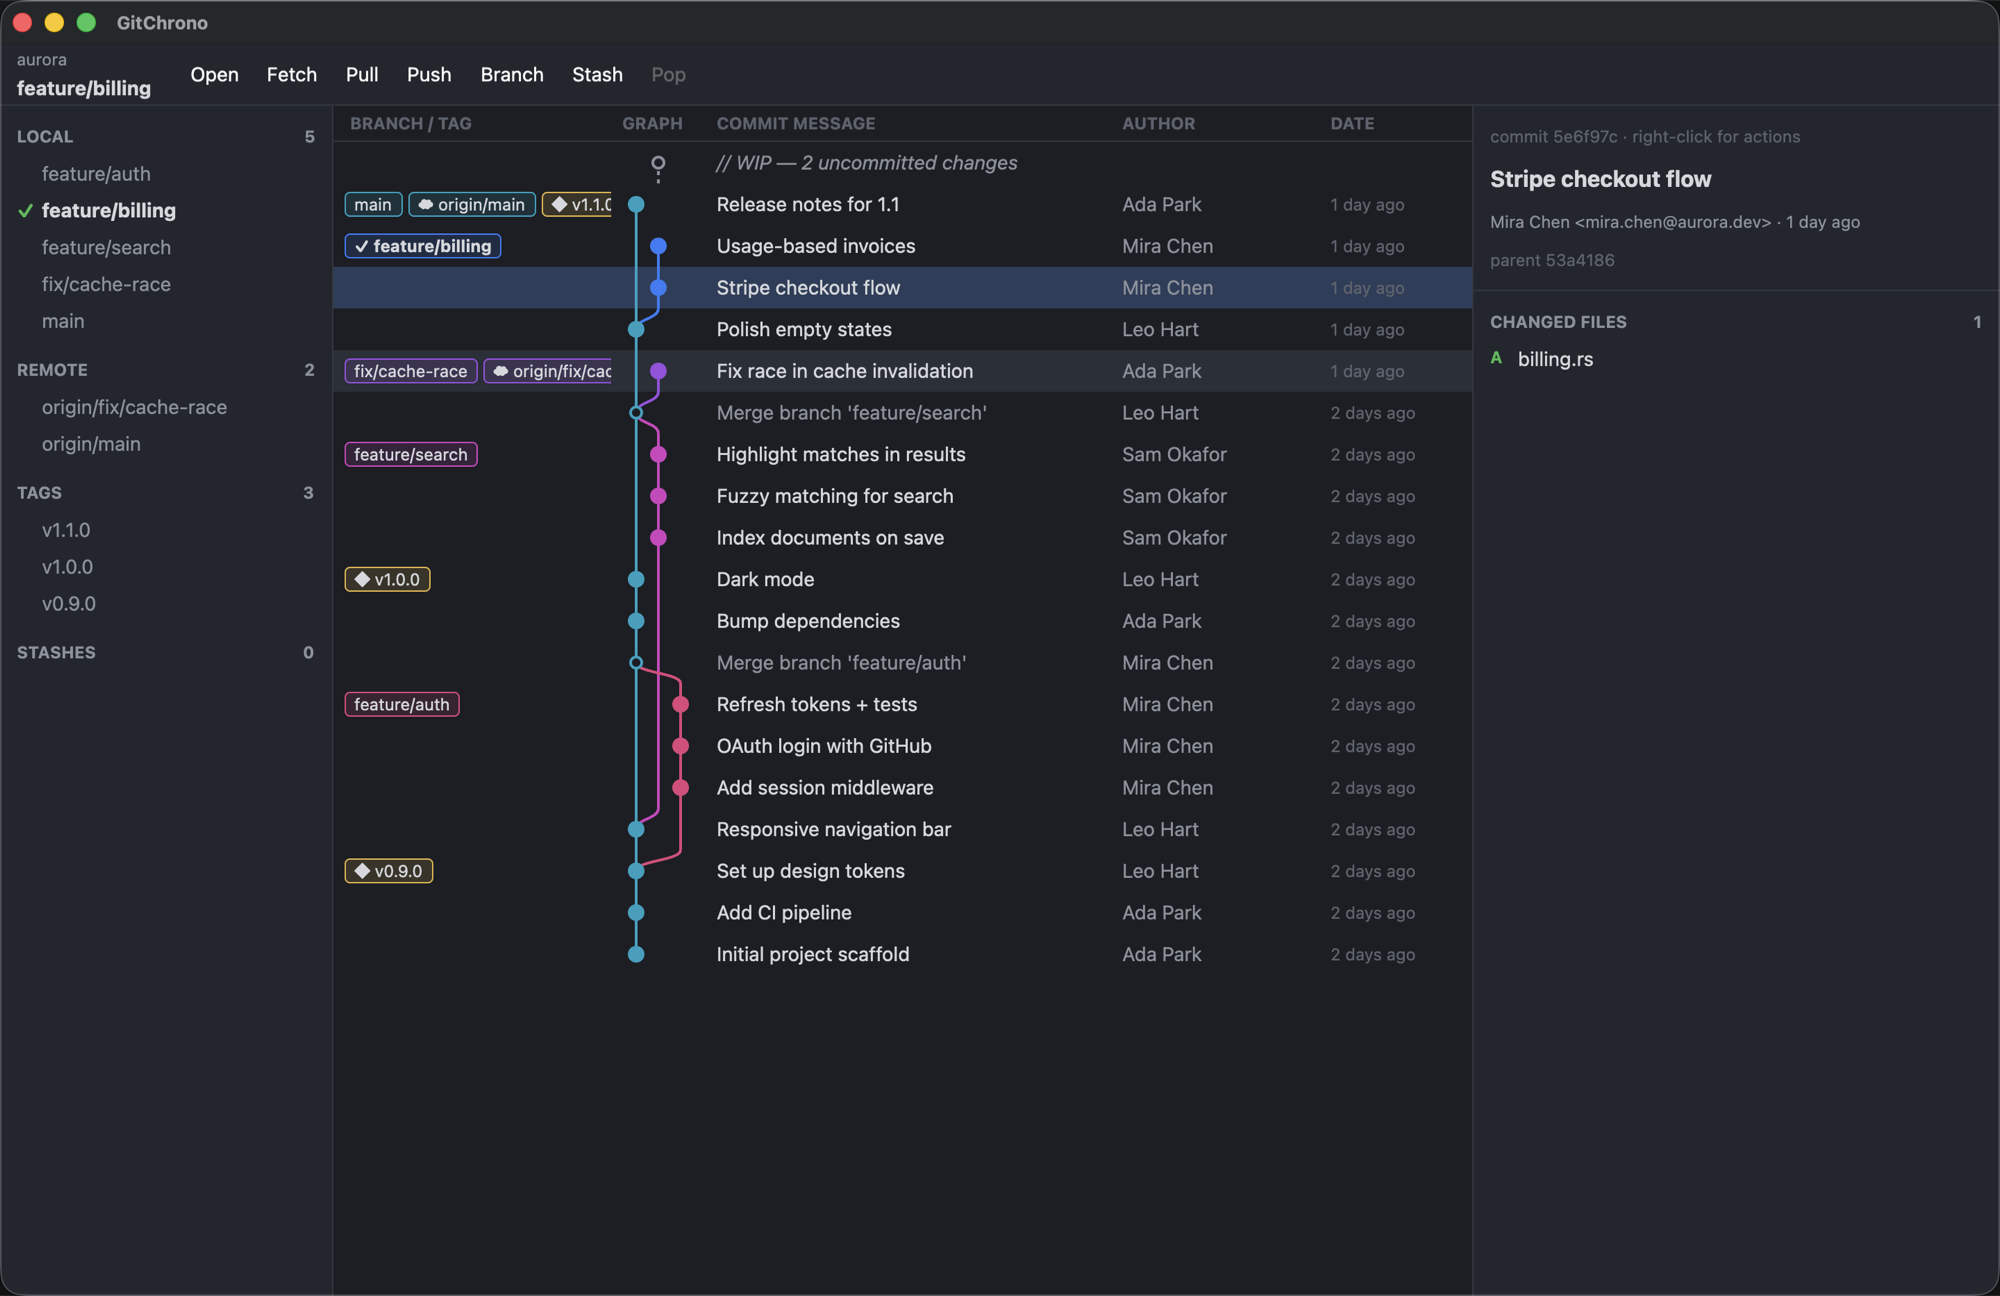Sort by the DATE column header
This screenshot has height=1296, width=2000.
click(1352, 124)
